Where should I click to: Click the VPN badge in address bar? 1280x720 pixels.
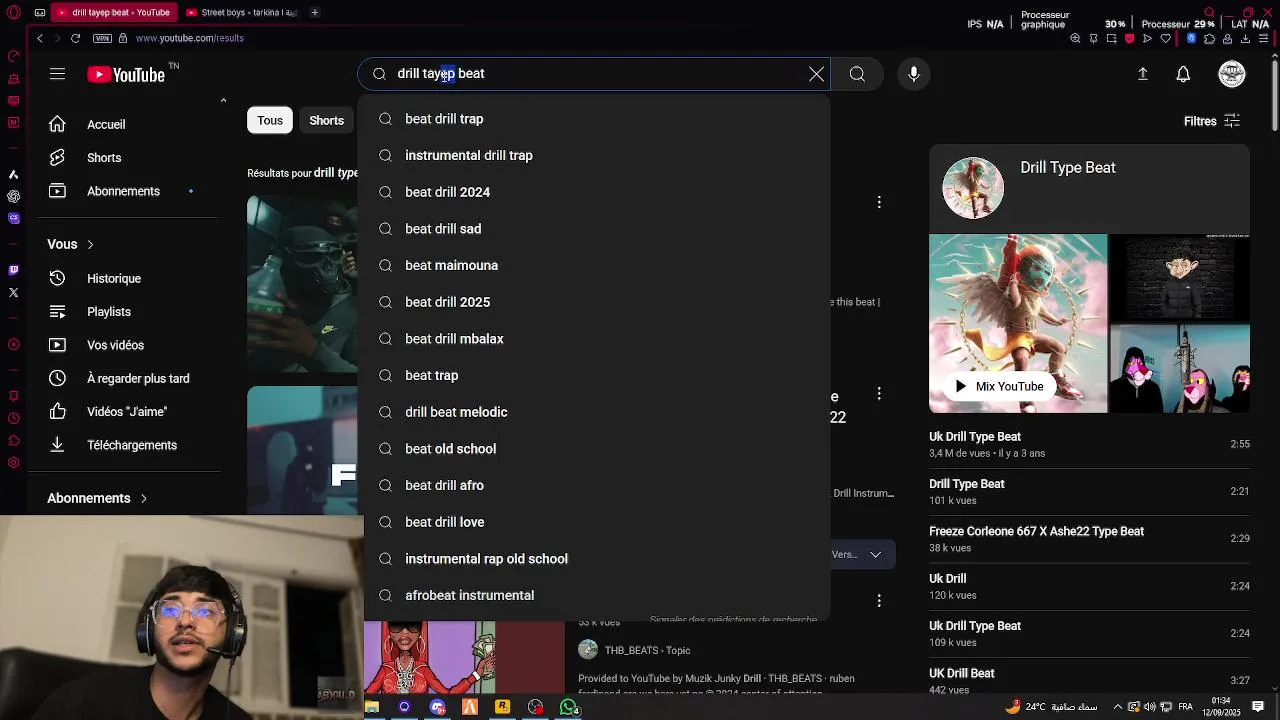pyautogui.click(x=102, y=38)
